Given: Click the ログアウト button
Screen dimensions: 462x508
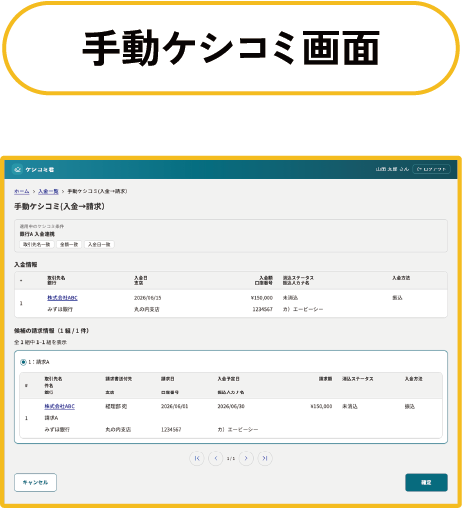Looking at the screenshot, I should pos(431,169).
